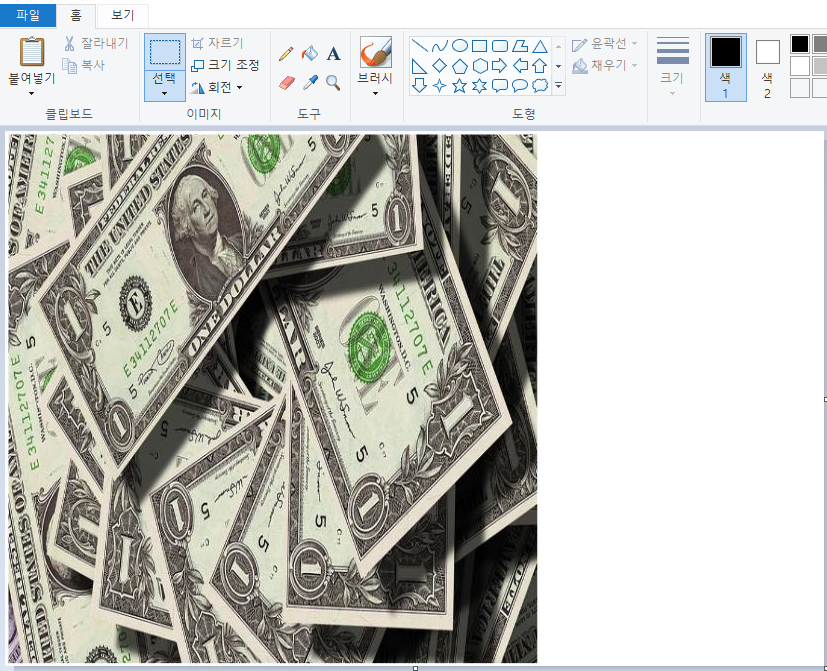The height and width of the screenshot is (671, 827).
Task: Select the Text tool A icon
Action: coord(333,53)
